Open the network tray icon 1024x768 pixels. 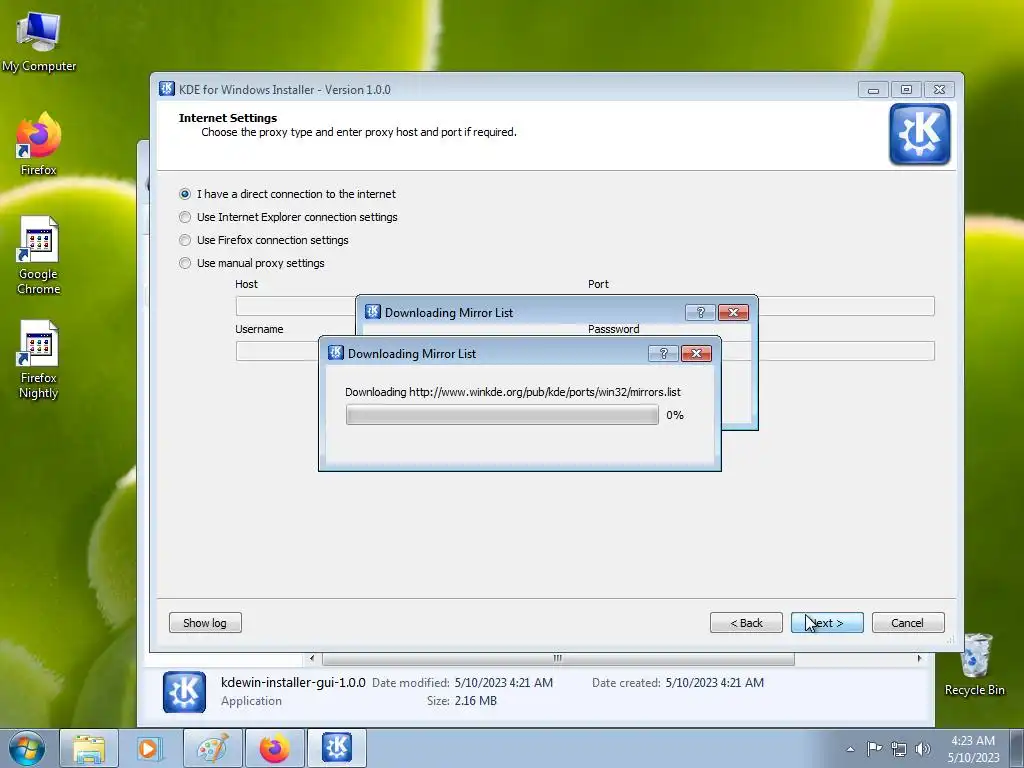[899, 749]
